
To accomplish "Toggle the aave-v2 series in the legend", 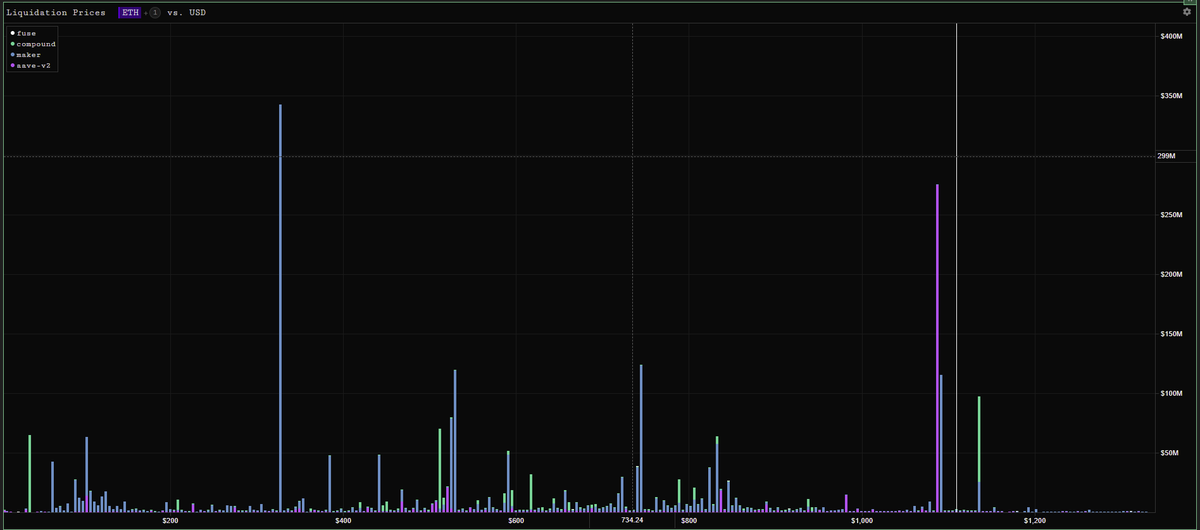I will coord(29,65).
